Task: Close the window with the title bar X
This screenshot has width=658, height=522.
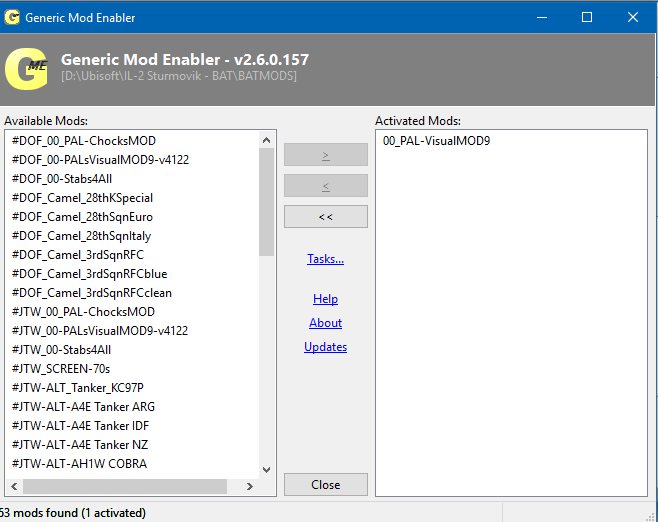Action: click(633, 17)
